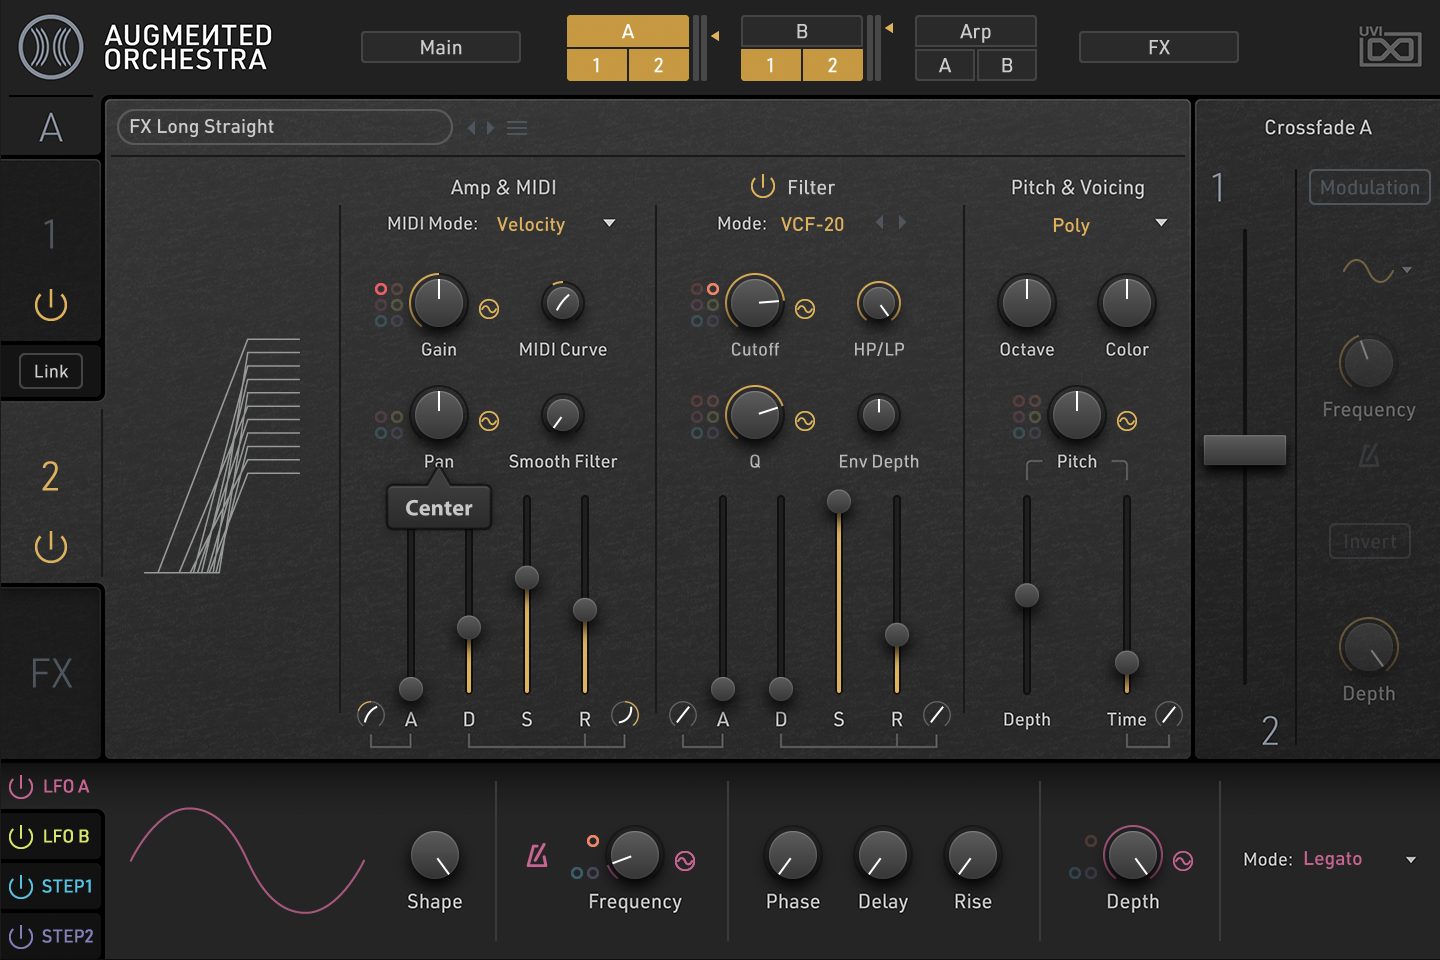
Task: Click the Octave knob
Action: [1027, 302]
